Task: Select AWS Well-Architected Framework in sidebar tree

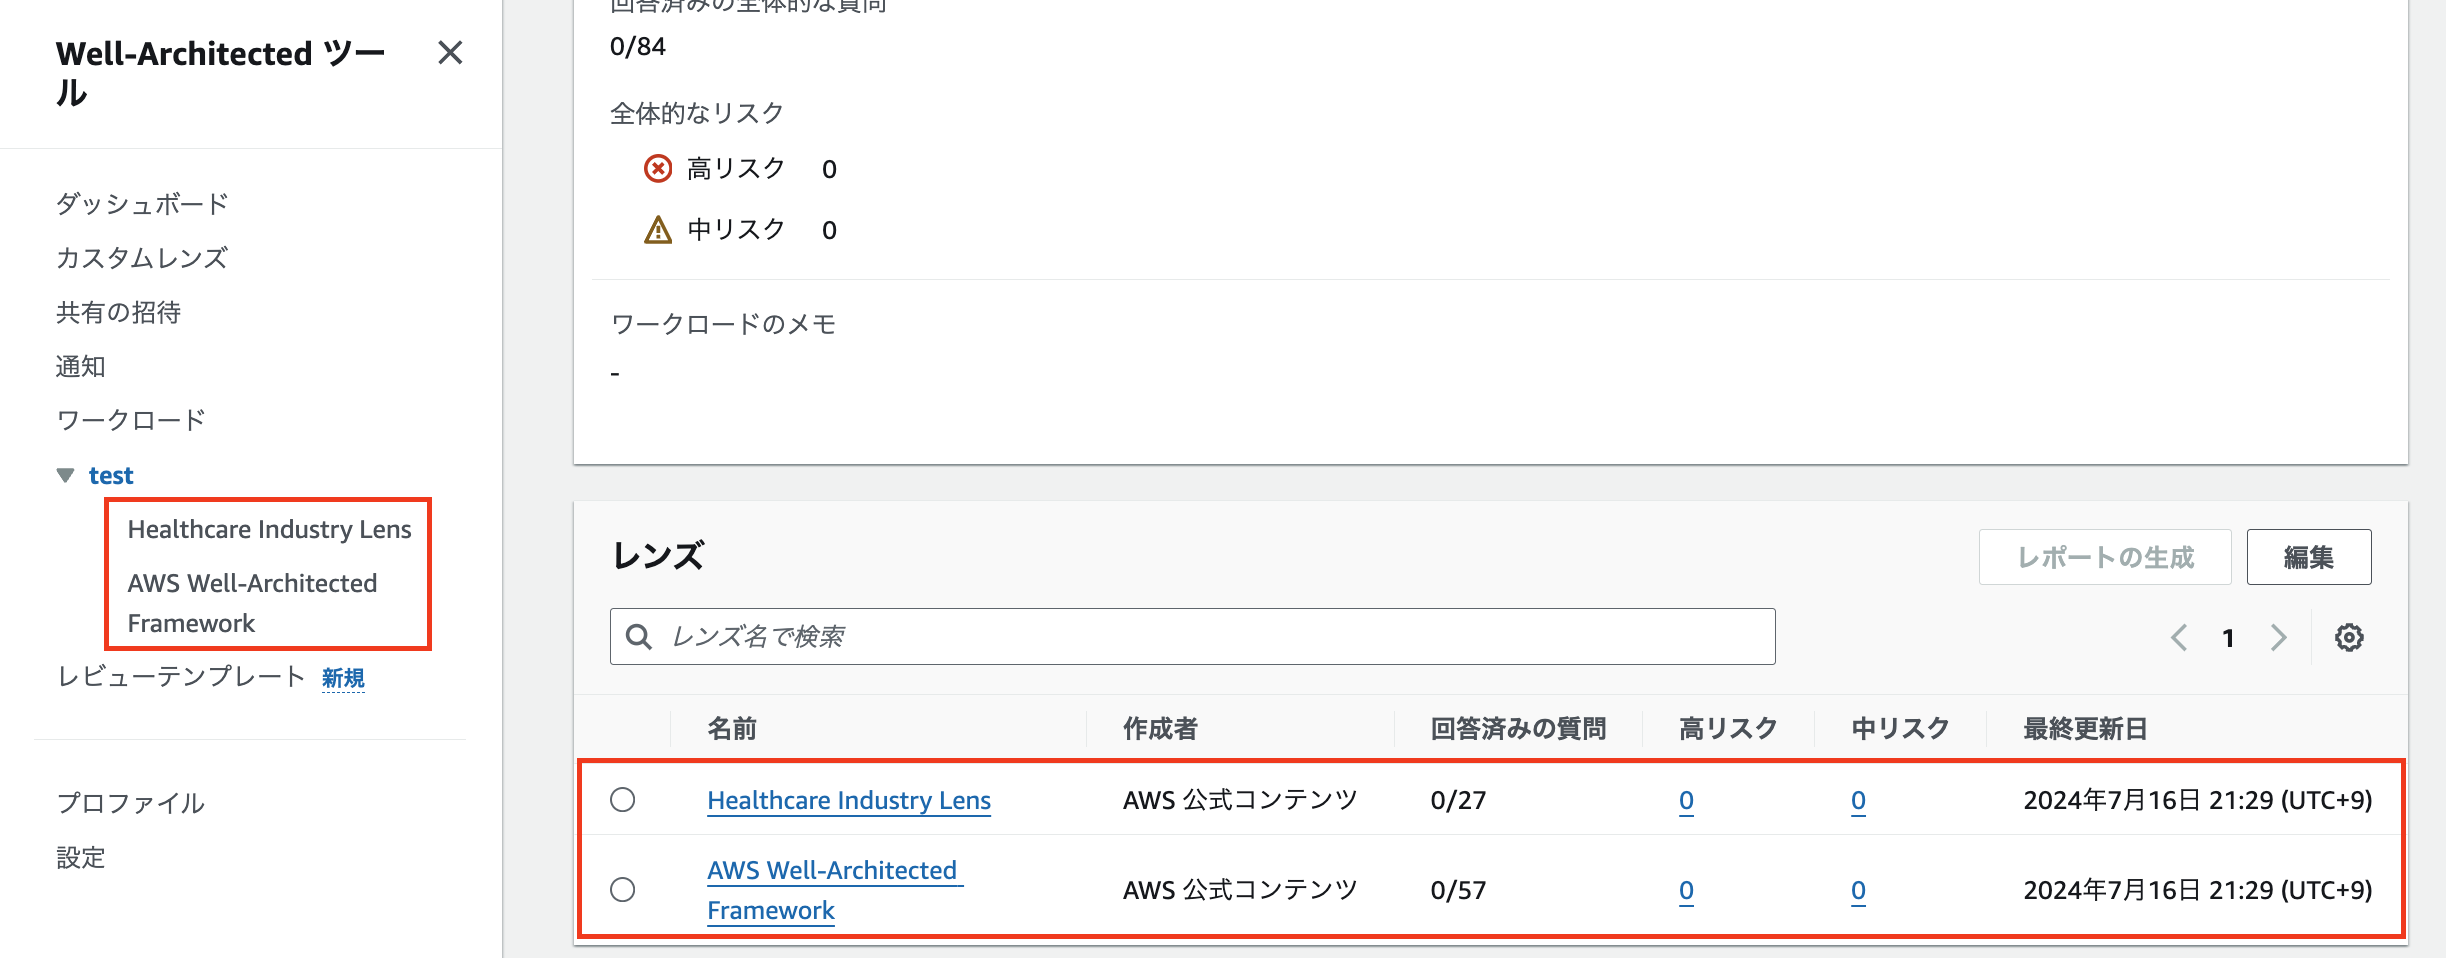Action: pos(253,603)
